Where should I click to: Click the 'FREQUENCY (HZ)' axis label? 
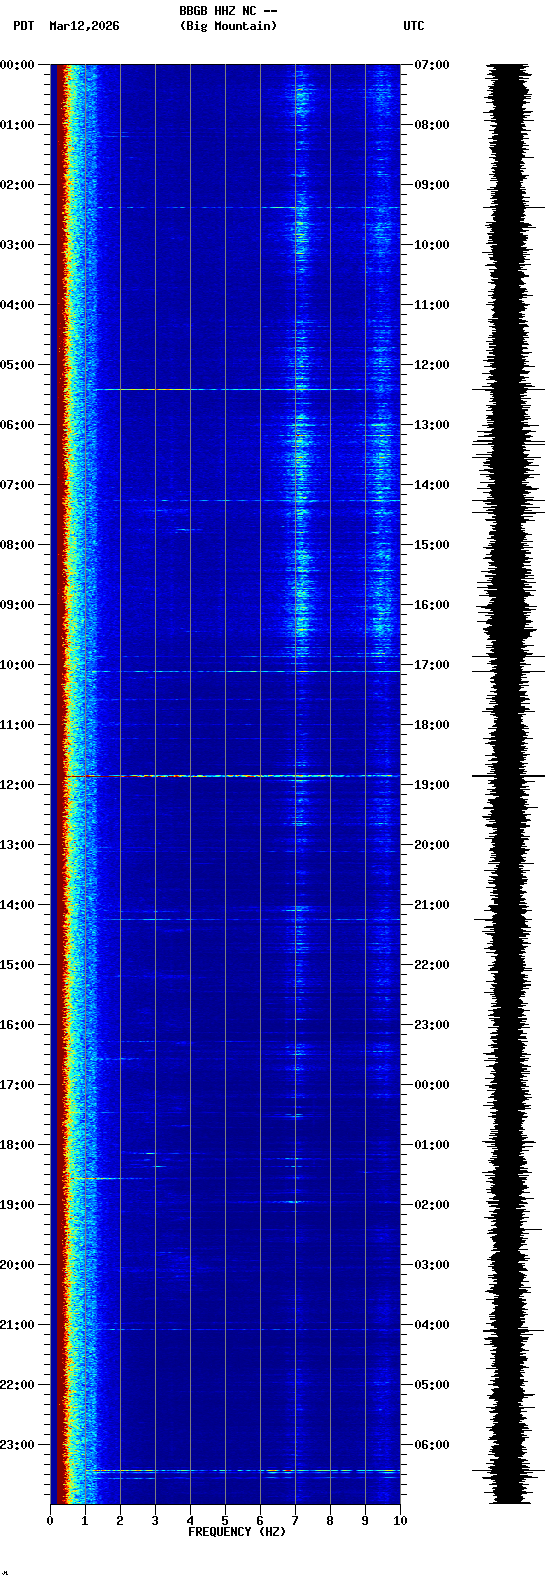click(x=237, y=1532)
